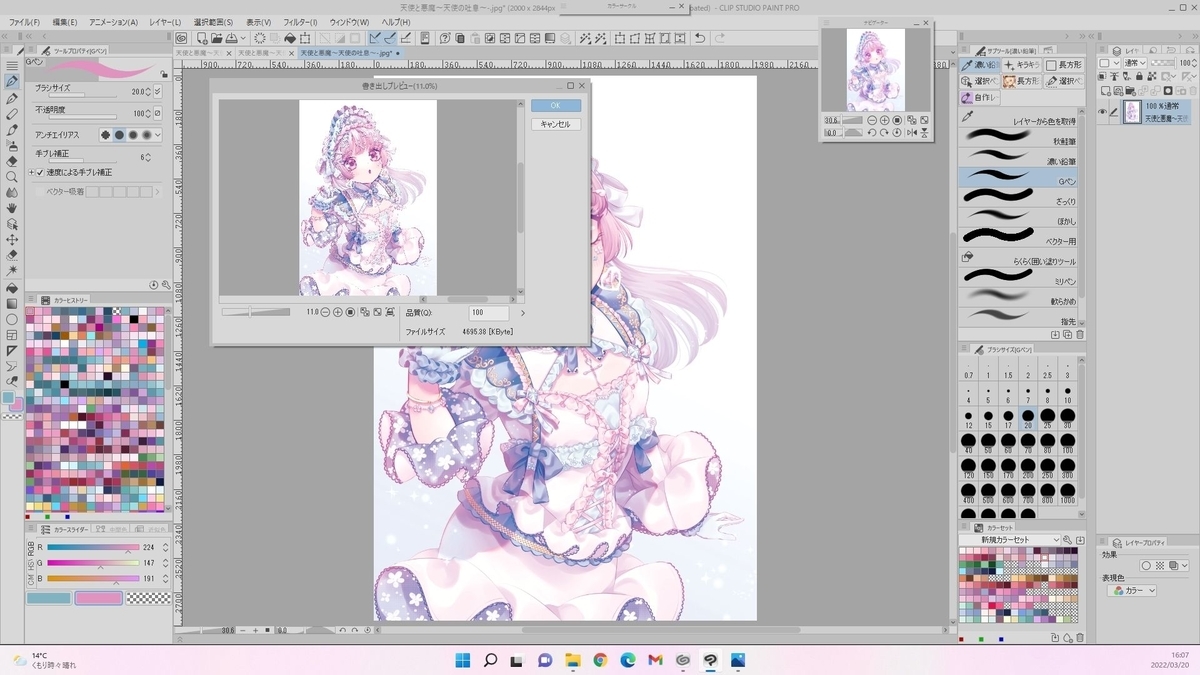This screenshot has width=1200, height=675.
Task: Select the zoom magnifier tool
Action: tap(12, 177)
